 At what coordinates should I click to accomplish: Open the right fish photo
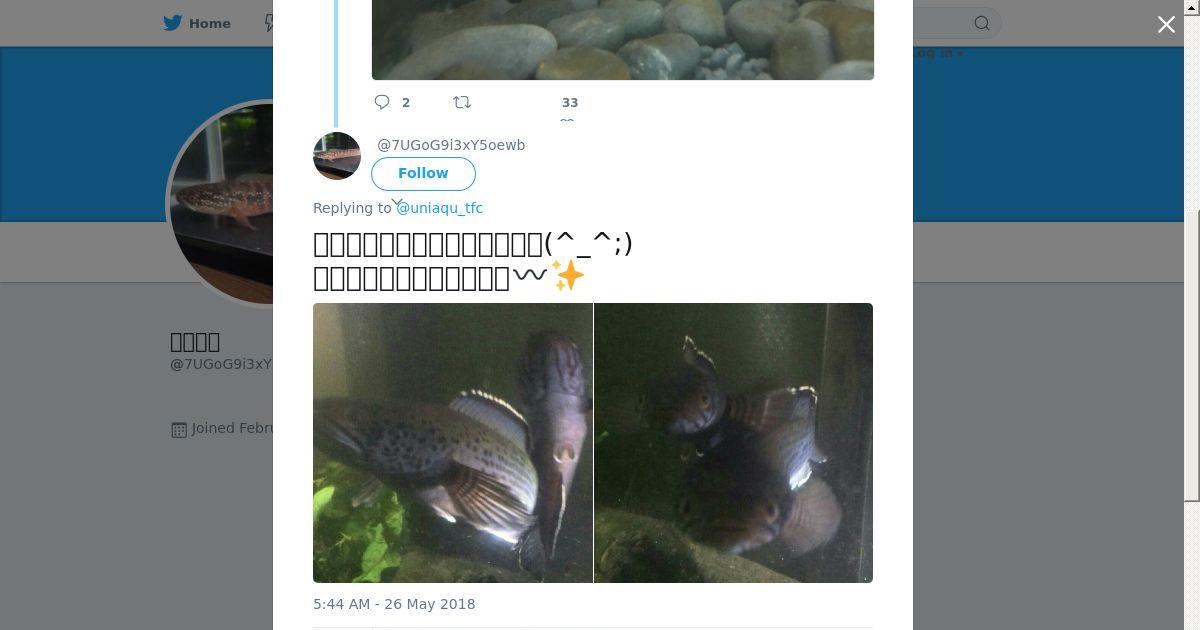pos(733,442)
